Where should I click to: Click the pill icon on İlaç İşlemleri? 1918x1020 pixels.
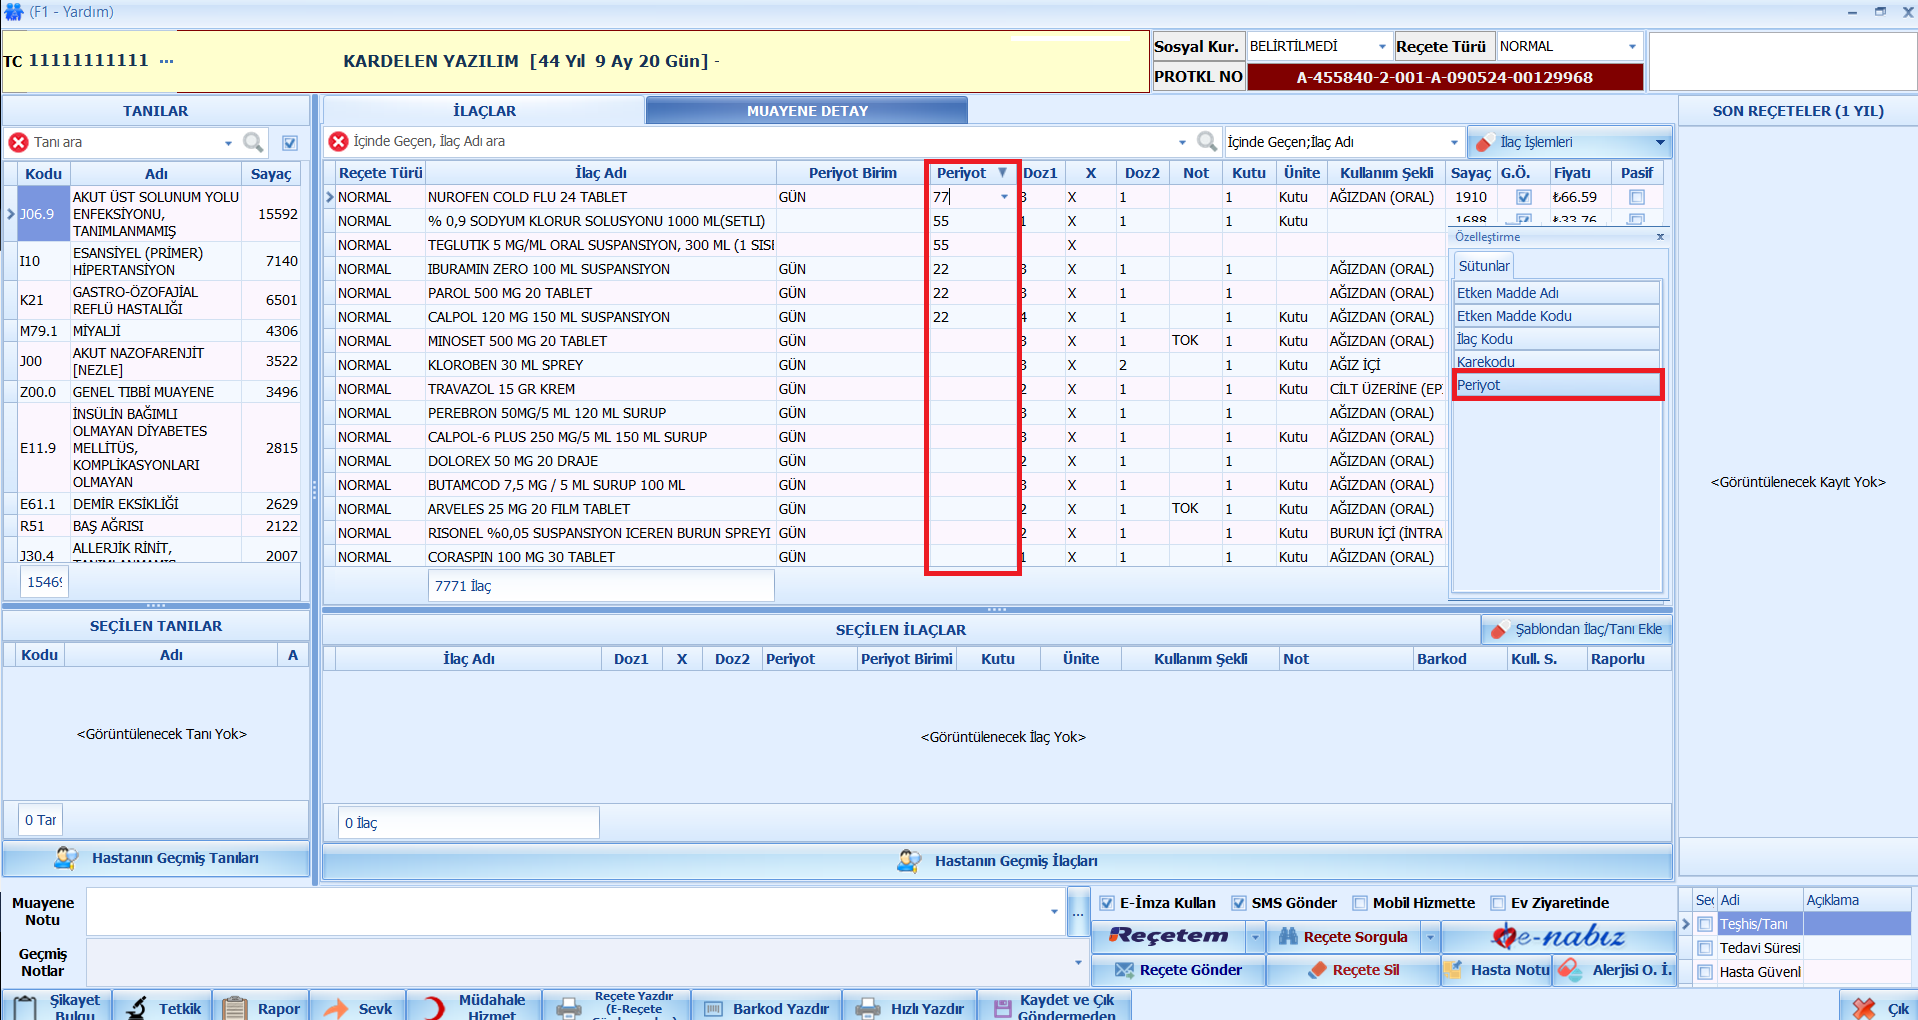(x=1484, y=142)
